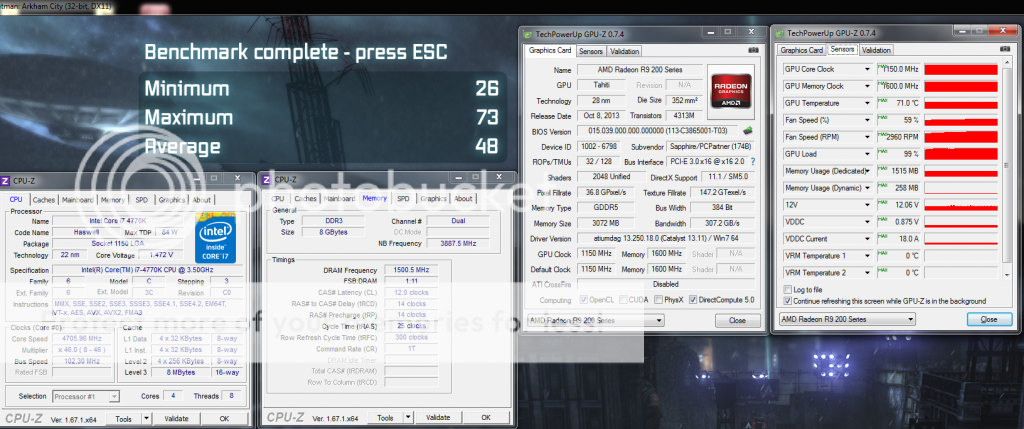The image size is (1024, 429).
Task: Switch to Validation tab in GPU-Z Graphics Card window
Action: click(x=625, y=50)
